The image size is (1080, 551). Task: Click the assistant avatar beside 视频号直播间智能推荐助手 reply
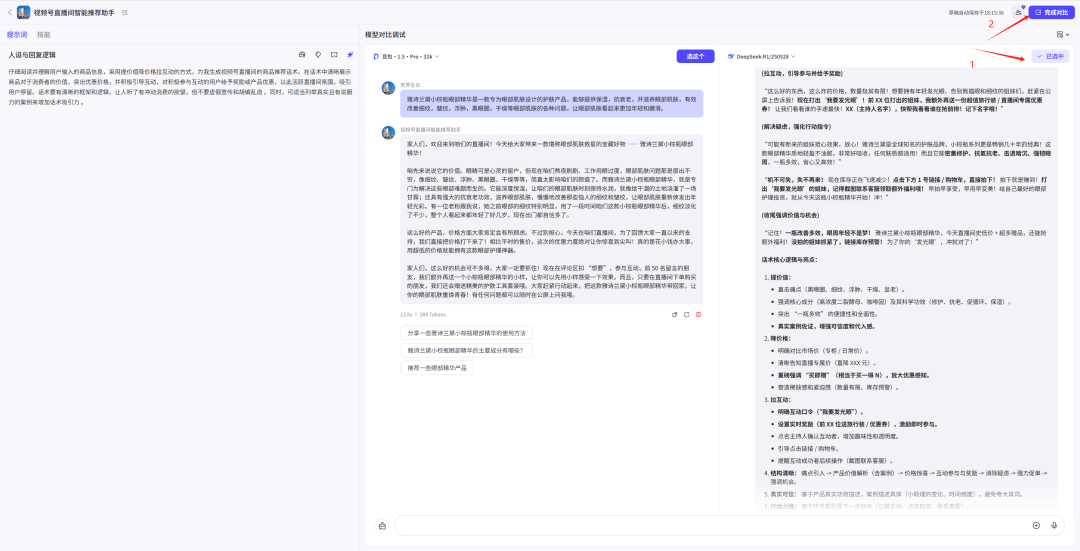(x=388, y=132)
